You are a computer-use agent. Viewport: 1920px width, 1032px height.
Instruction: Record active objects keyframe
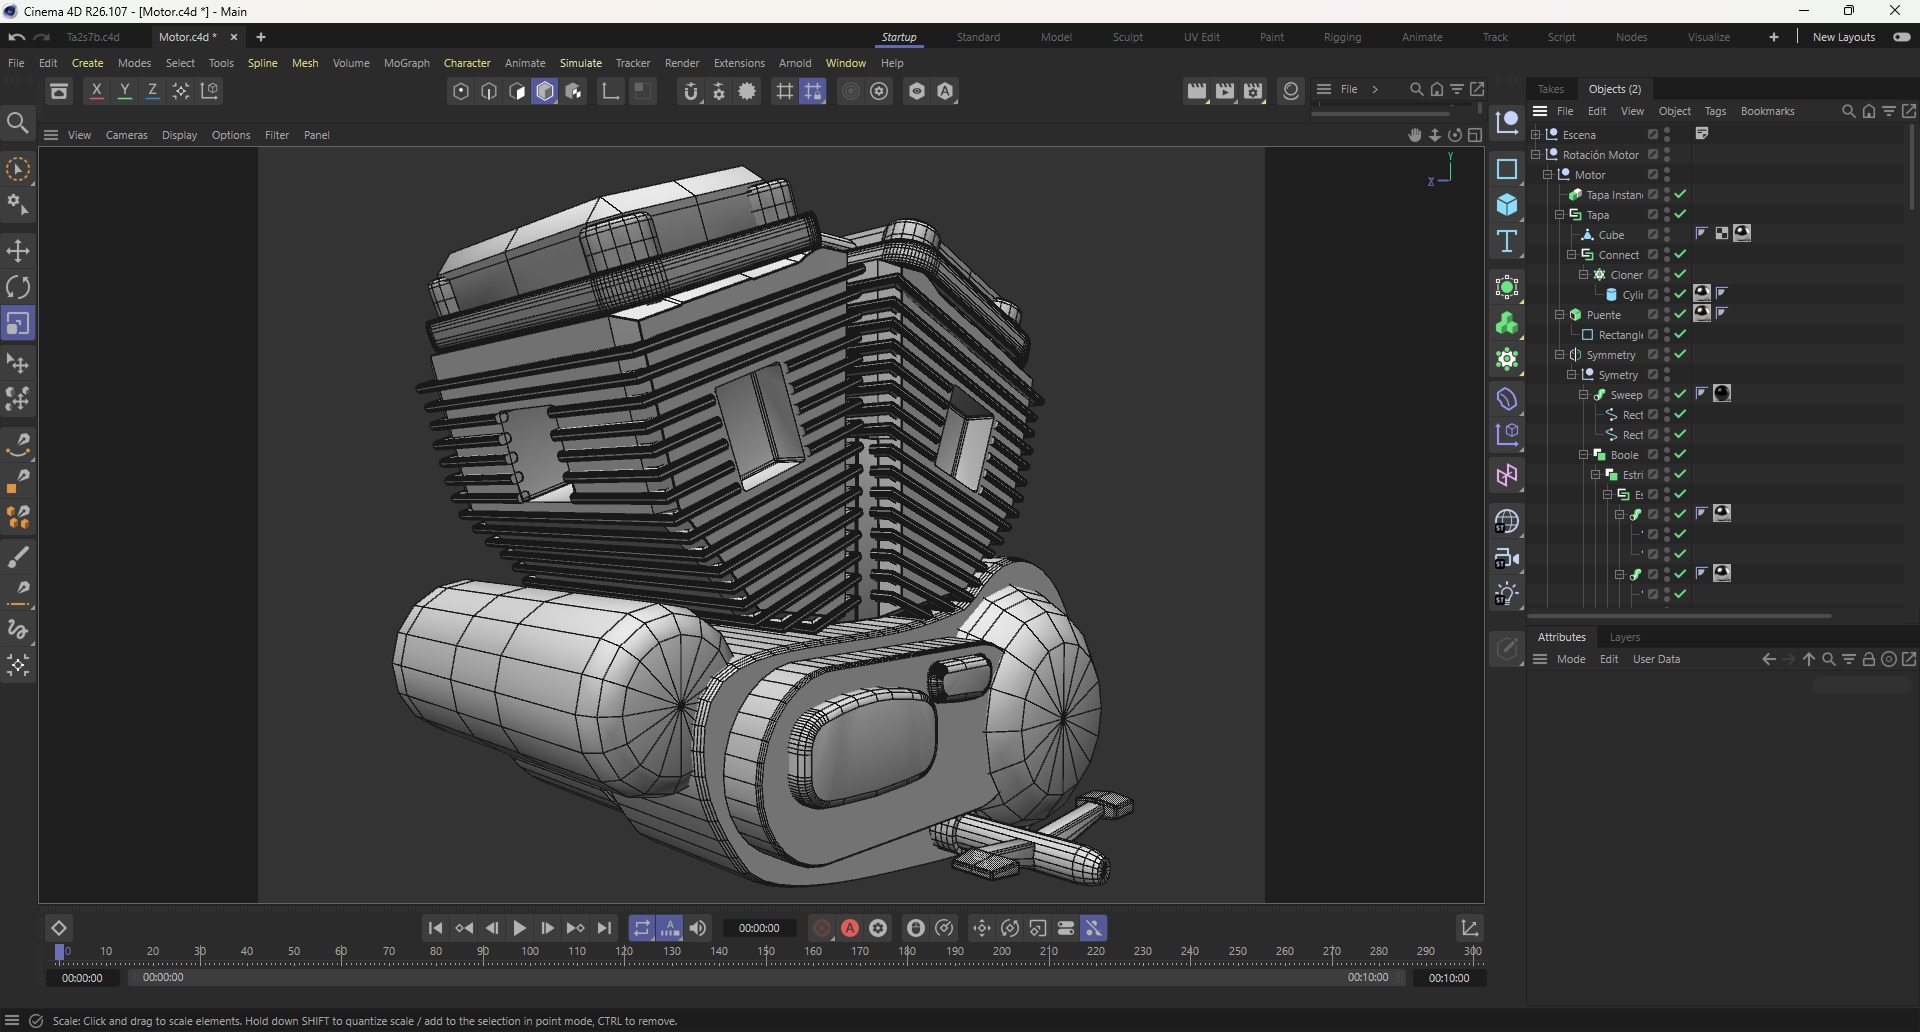coord(822,929)
